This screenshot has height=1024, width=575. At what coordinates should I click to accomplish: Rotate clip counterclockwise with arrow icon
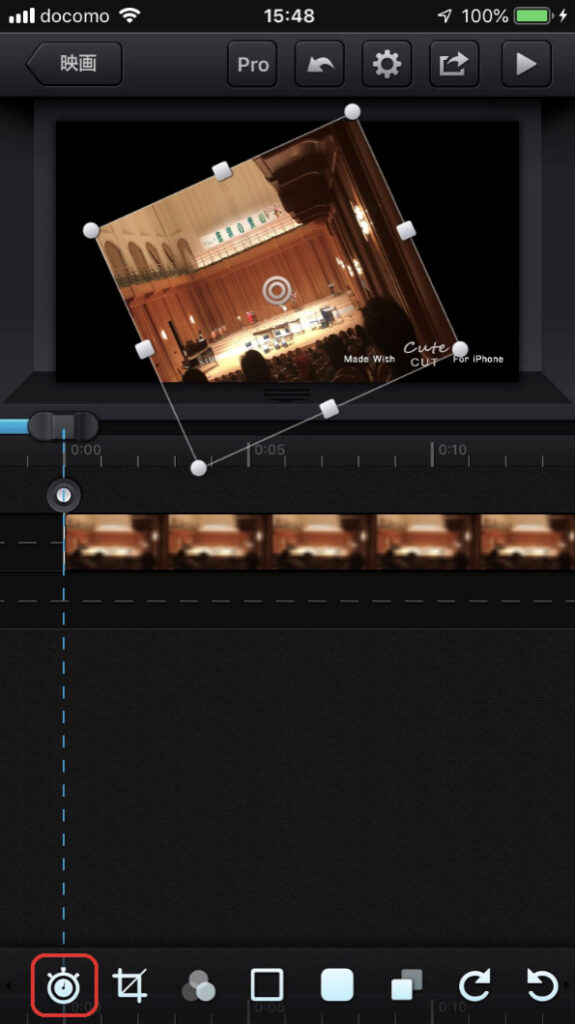[x=542, y=985]
